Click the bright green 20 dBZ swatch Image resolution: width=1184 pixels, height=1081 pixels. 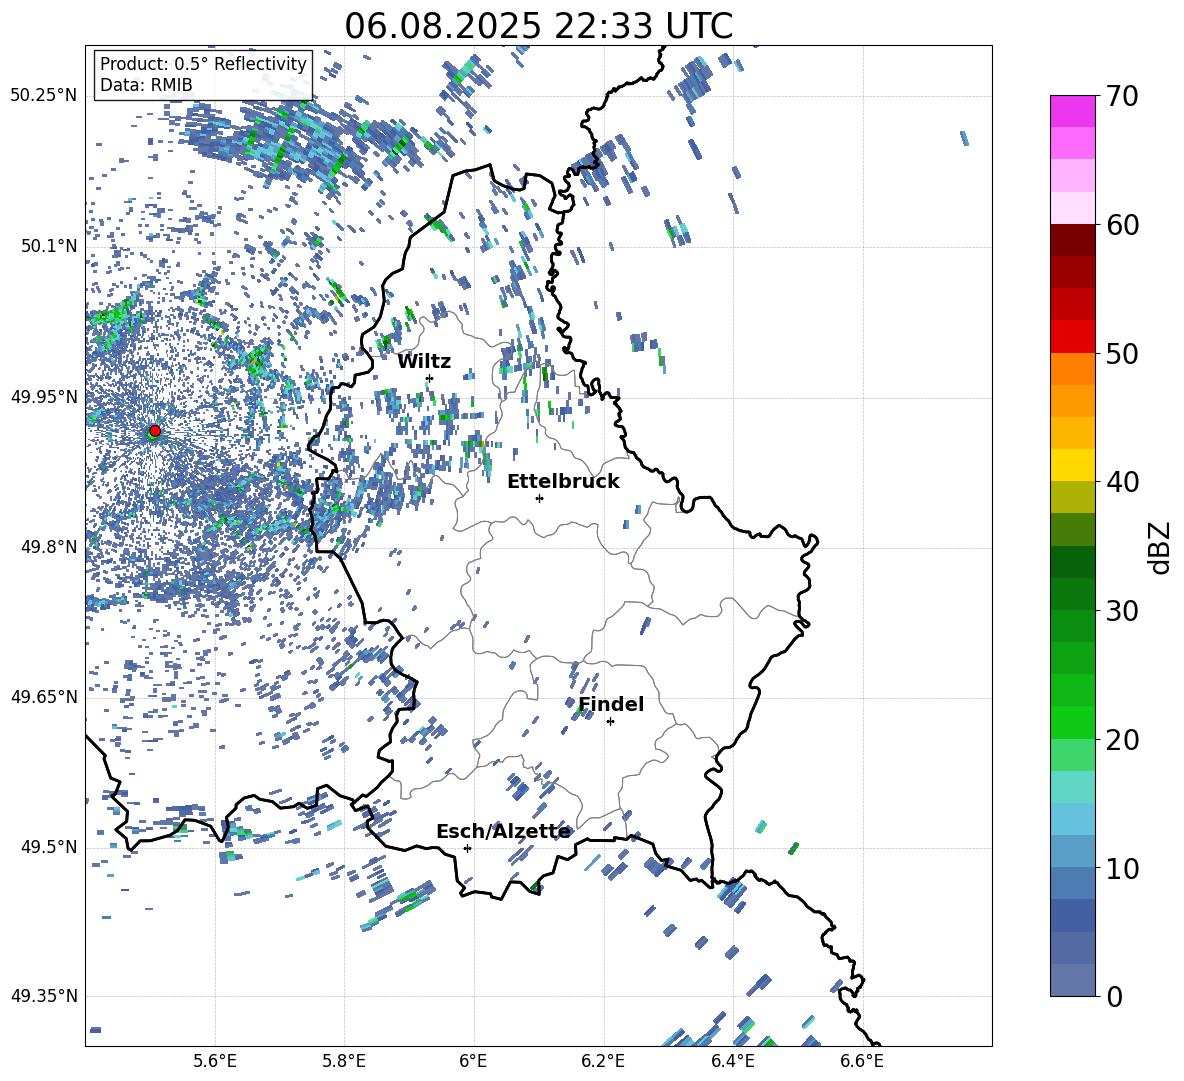(1073, 723)
